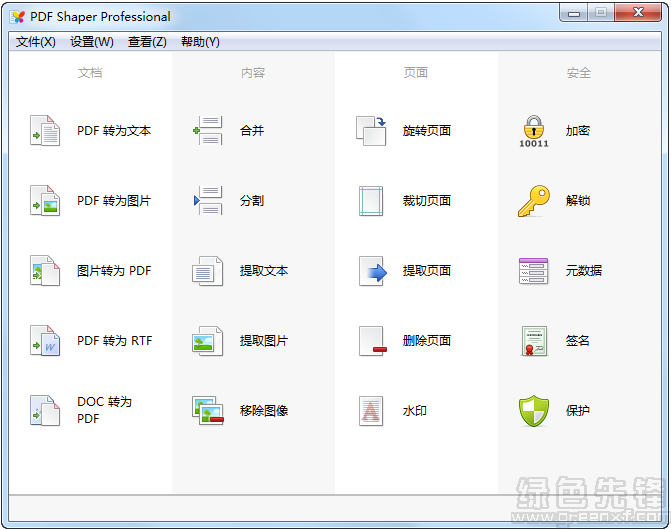Open the 提取图片 text label

pyautogui.click(x=264, y=341)
